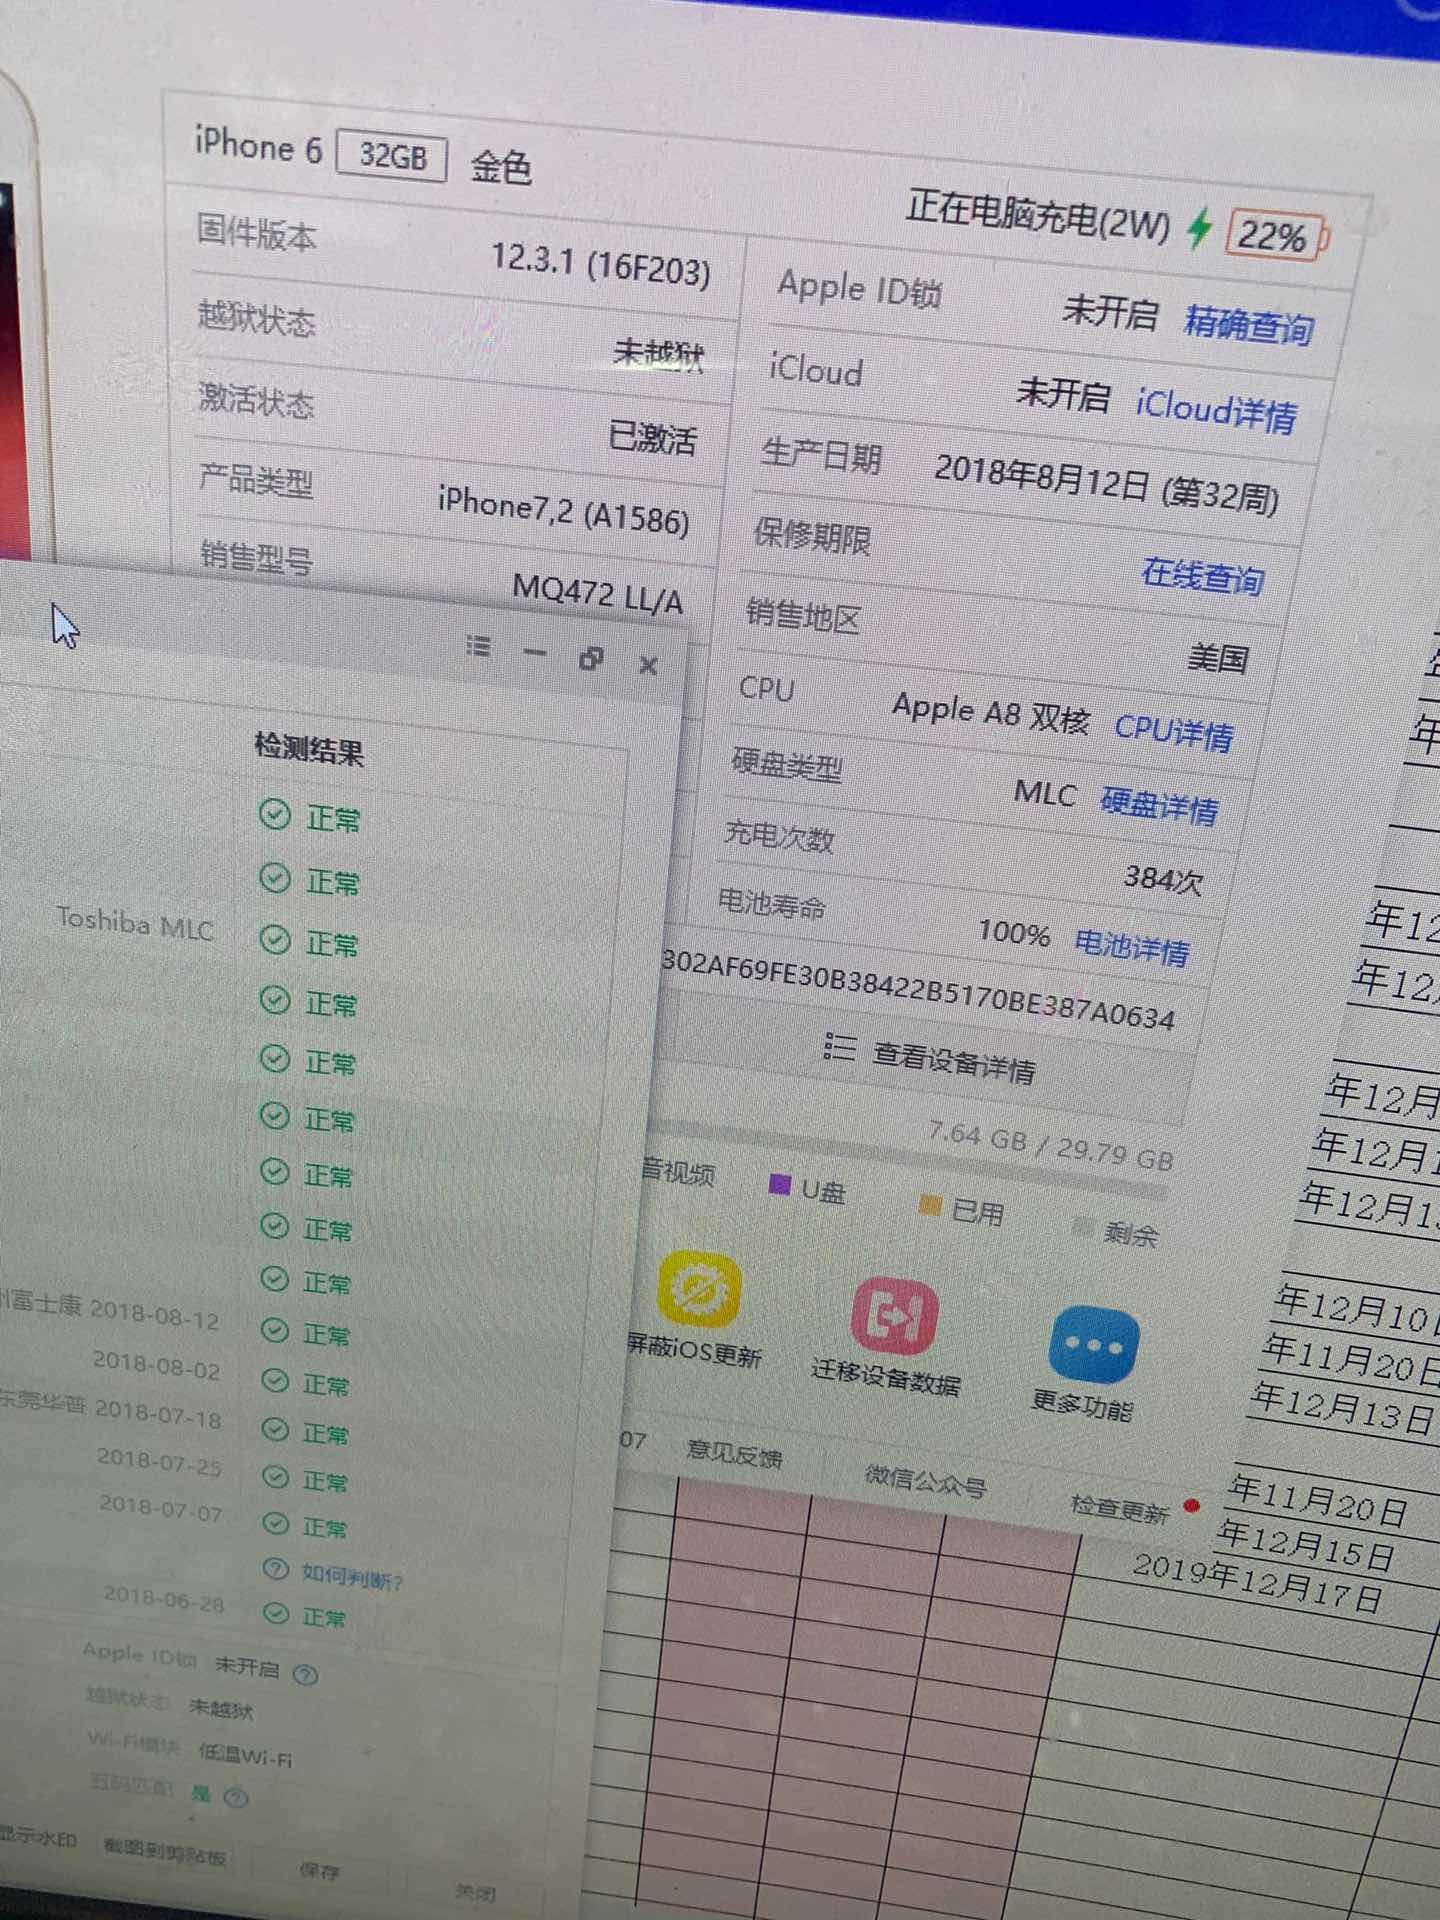
Task: Click the 查看设备详情 button
Action: [930, 1058]
